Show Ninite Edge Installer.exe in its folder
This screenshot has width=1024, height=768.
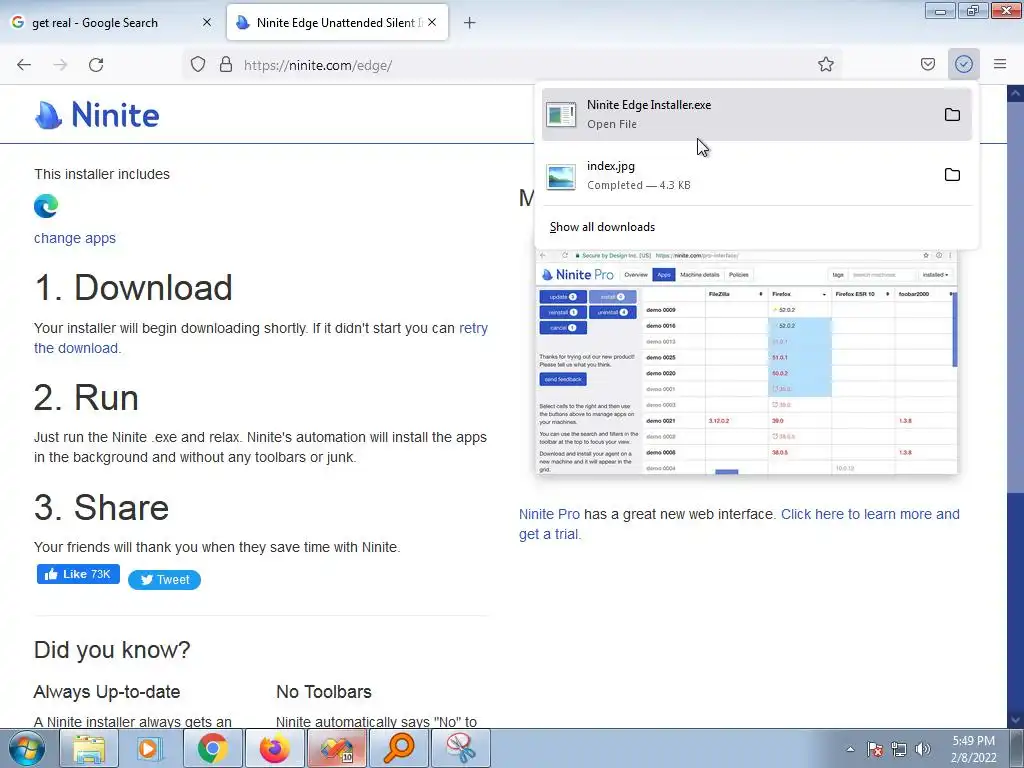pyautogui.click(x=952, y=114)
